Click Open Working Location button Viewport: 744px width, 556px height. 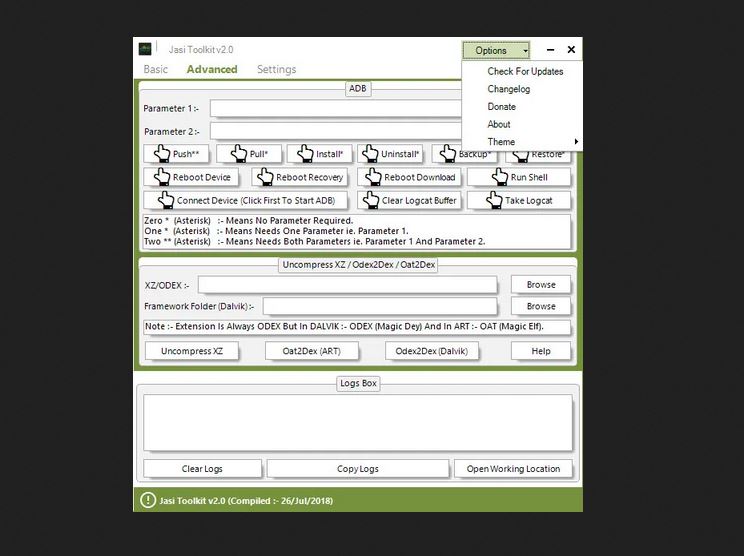[x=513, y=469]
